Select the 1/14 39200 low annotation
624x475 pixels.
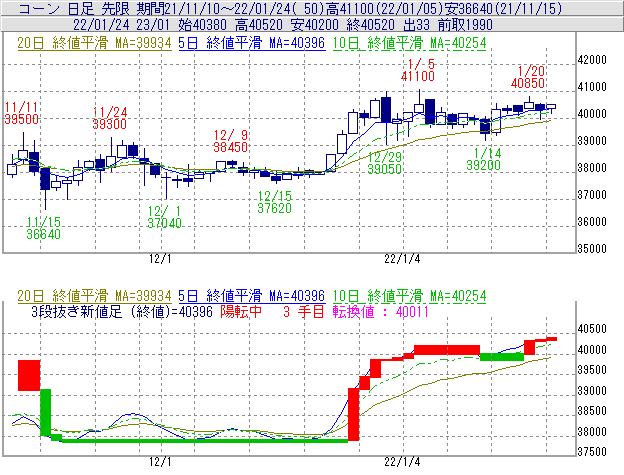484,159
